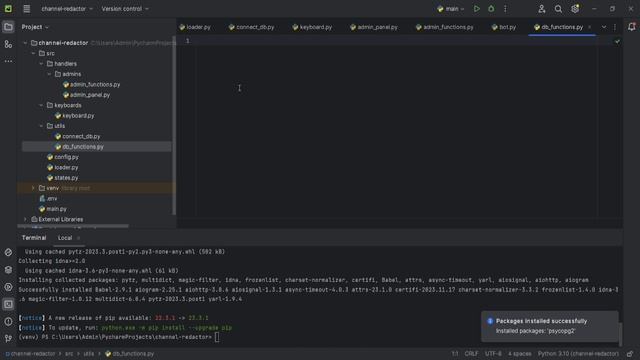Collapse the keyboards folder
The image size is (640, 360).
41,105
